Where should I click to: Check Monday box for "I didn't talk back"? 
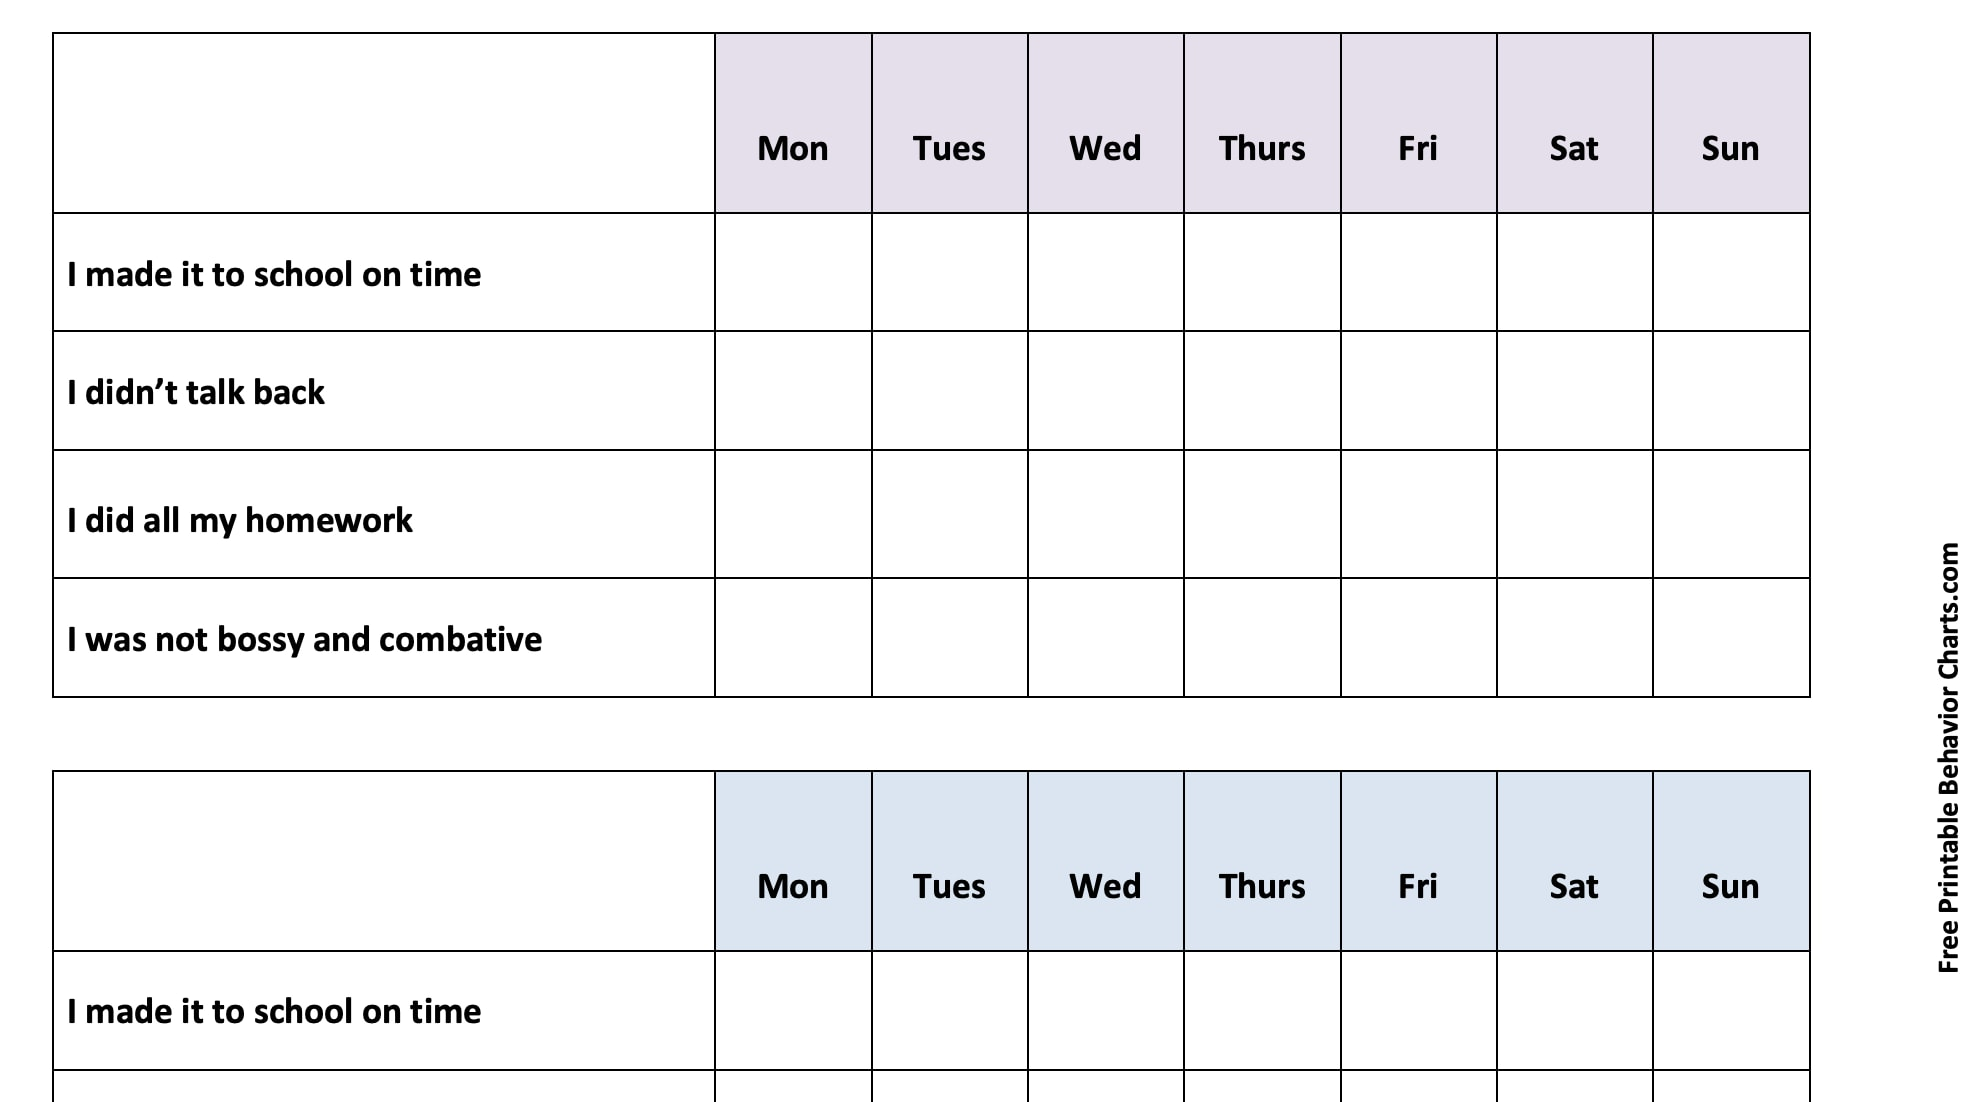tap(793, 391)
